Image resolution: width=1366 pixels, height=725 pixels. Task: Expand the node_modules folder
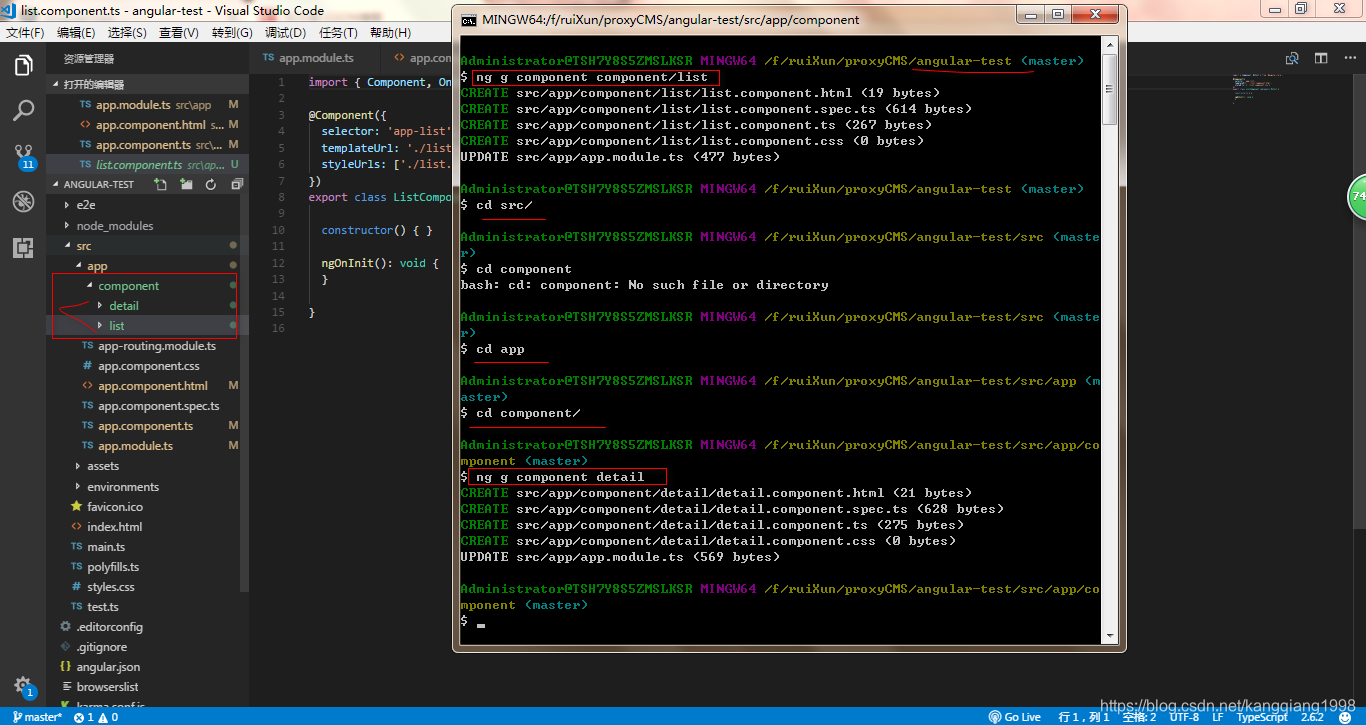tap(115, 226)
